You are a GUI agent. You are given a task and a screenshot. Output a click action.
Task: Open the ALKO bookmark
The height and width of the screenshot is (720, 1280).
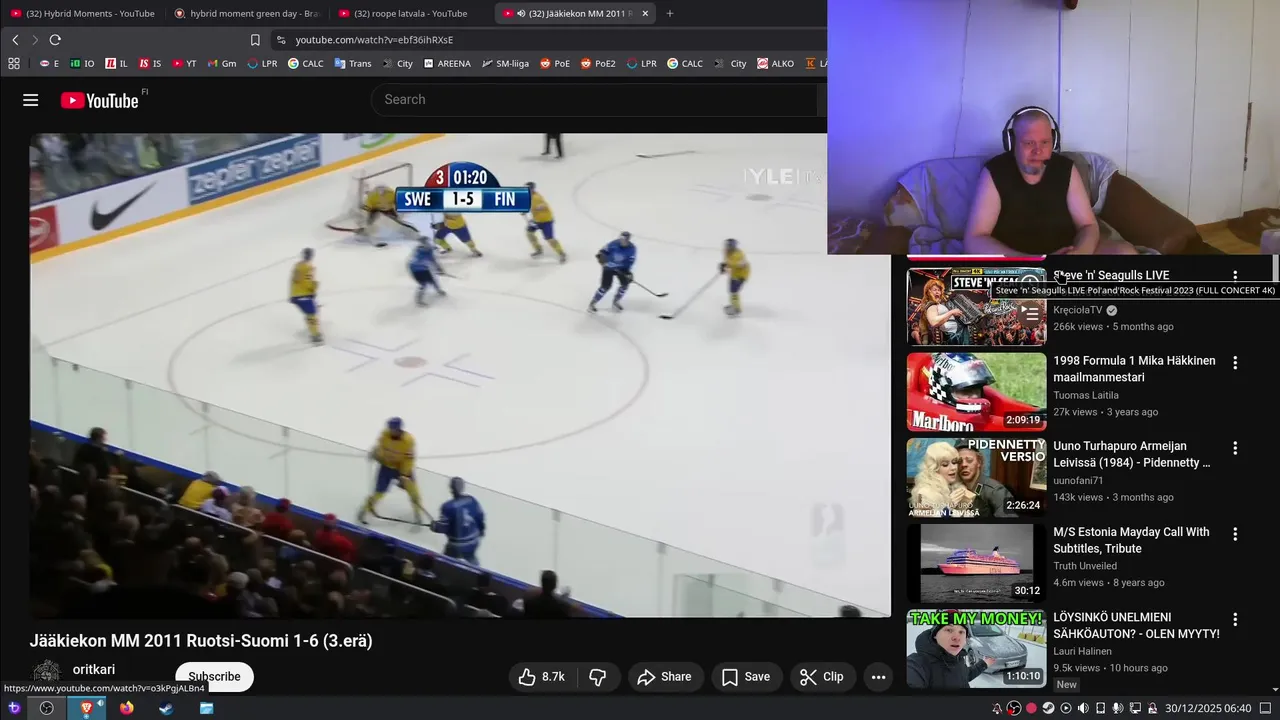coord(775,63)
